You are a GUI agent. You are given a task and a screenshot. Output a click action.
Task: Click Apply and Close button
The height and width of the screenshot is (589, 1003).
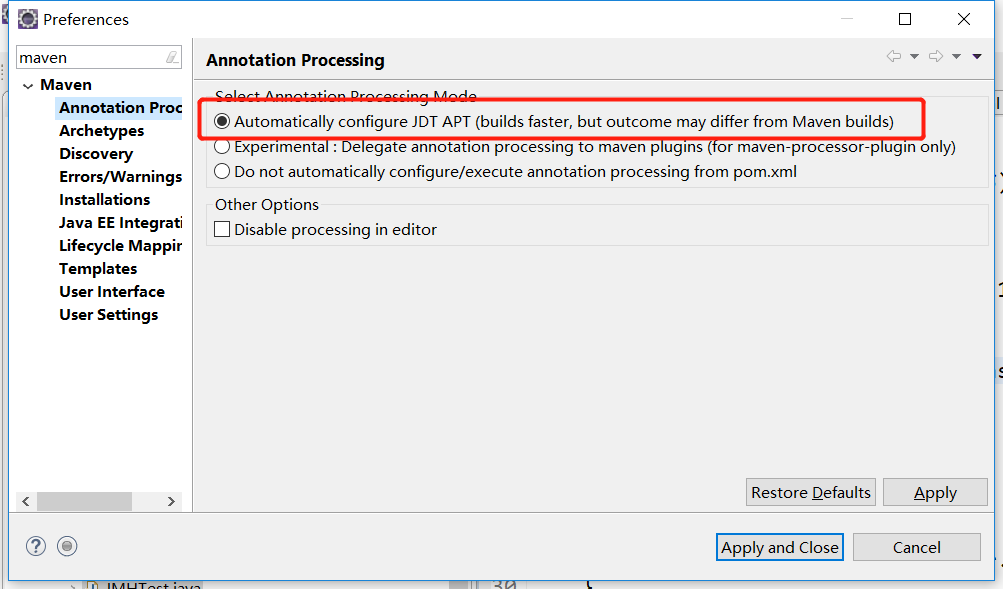click(780, 547)
